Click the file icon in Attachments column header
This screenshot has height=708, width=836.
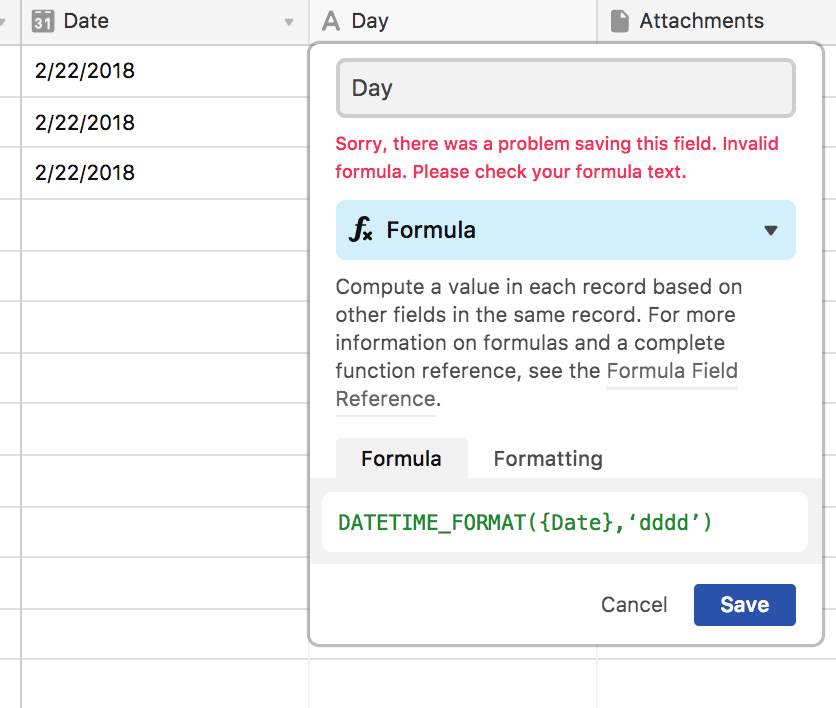tap(620, 21)
